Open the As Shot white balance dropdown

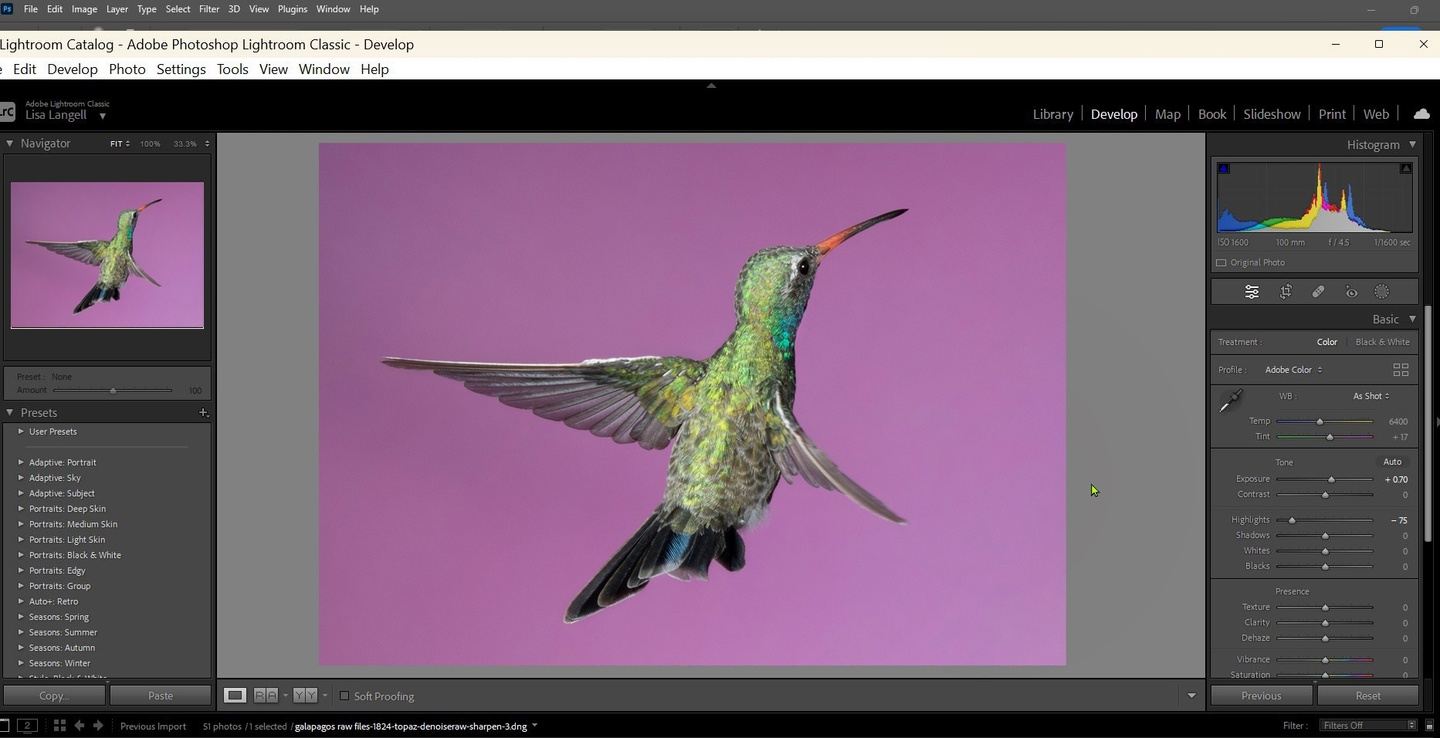1370,396
